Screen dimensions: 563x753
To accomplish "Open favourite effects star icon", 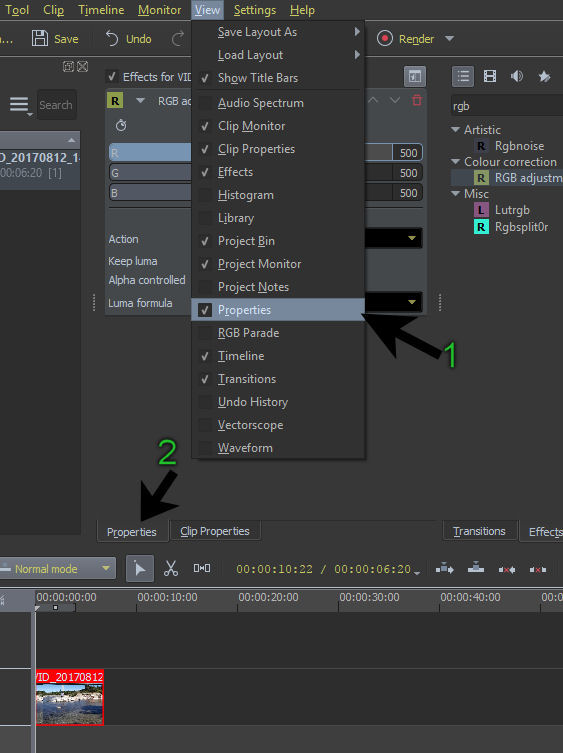I will [x=544, y=76].
